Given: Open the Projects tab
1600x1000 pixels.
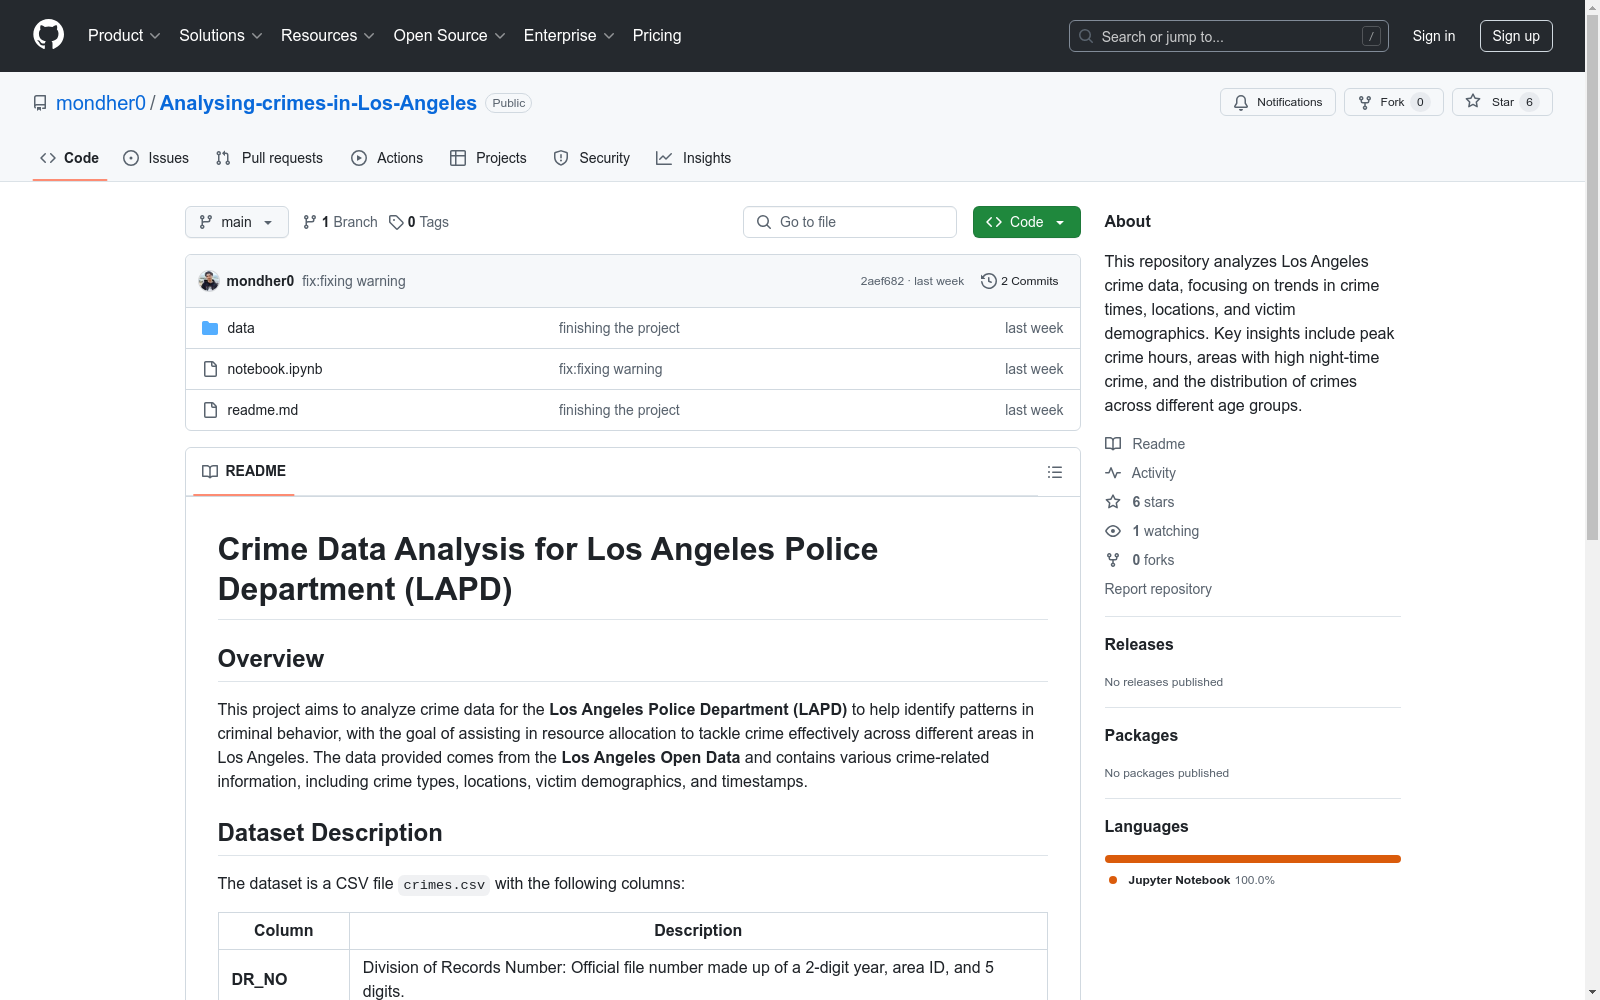Looking at the screenshot, I should [488, 158].
